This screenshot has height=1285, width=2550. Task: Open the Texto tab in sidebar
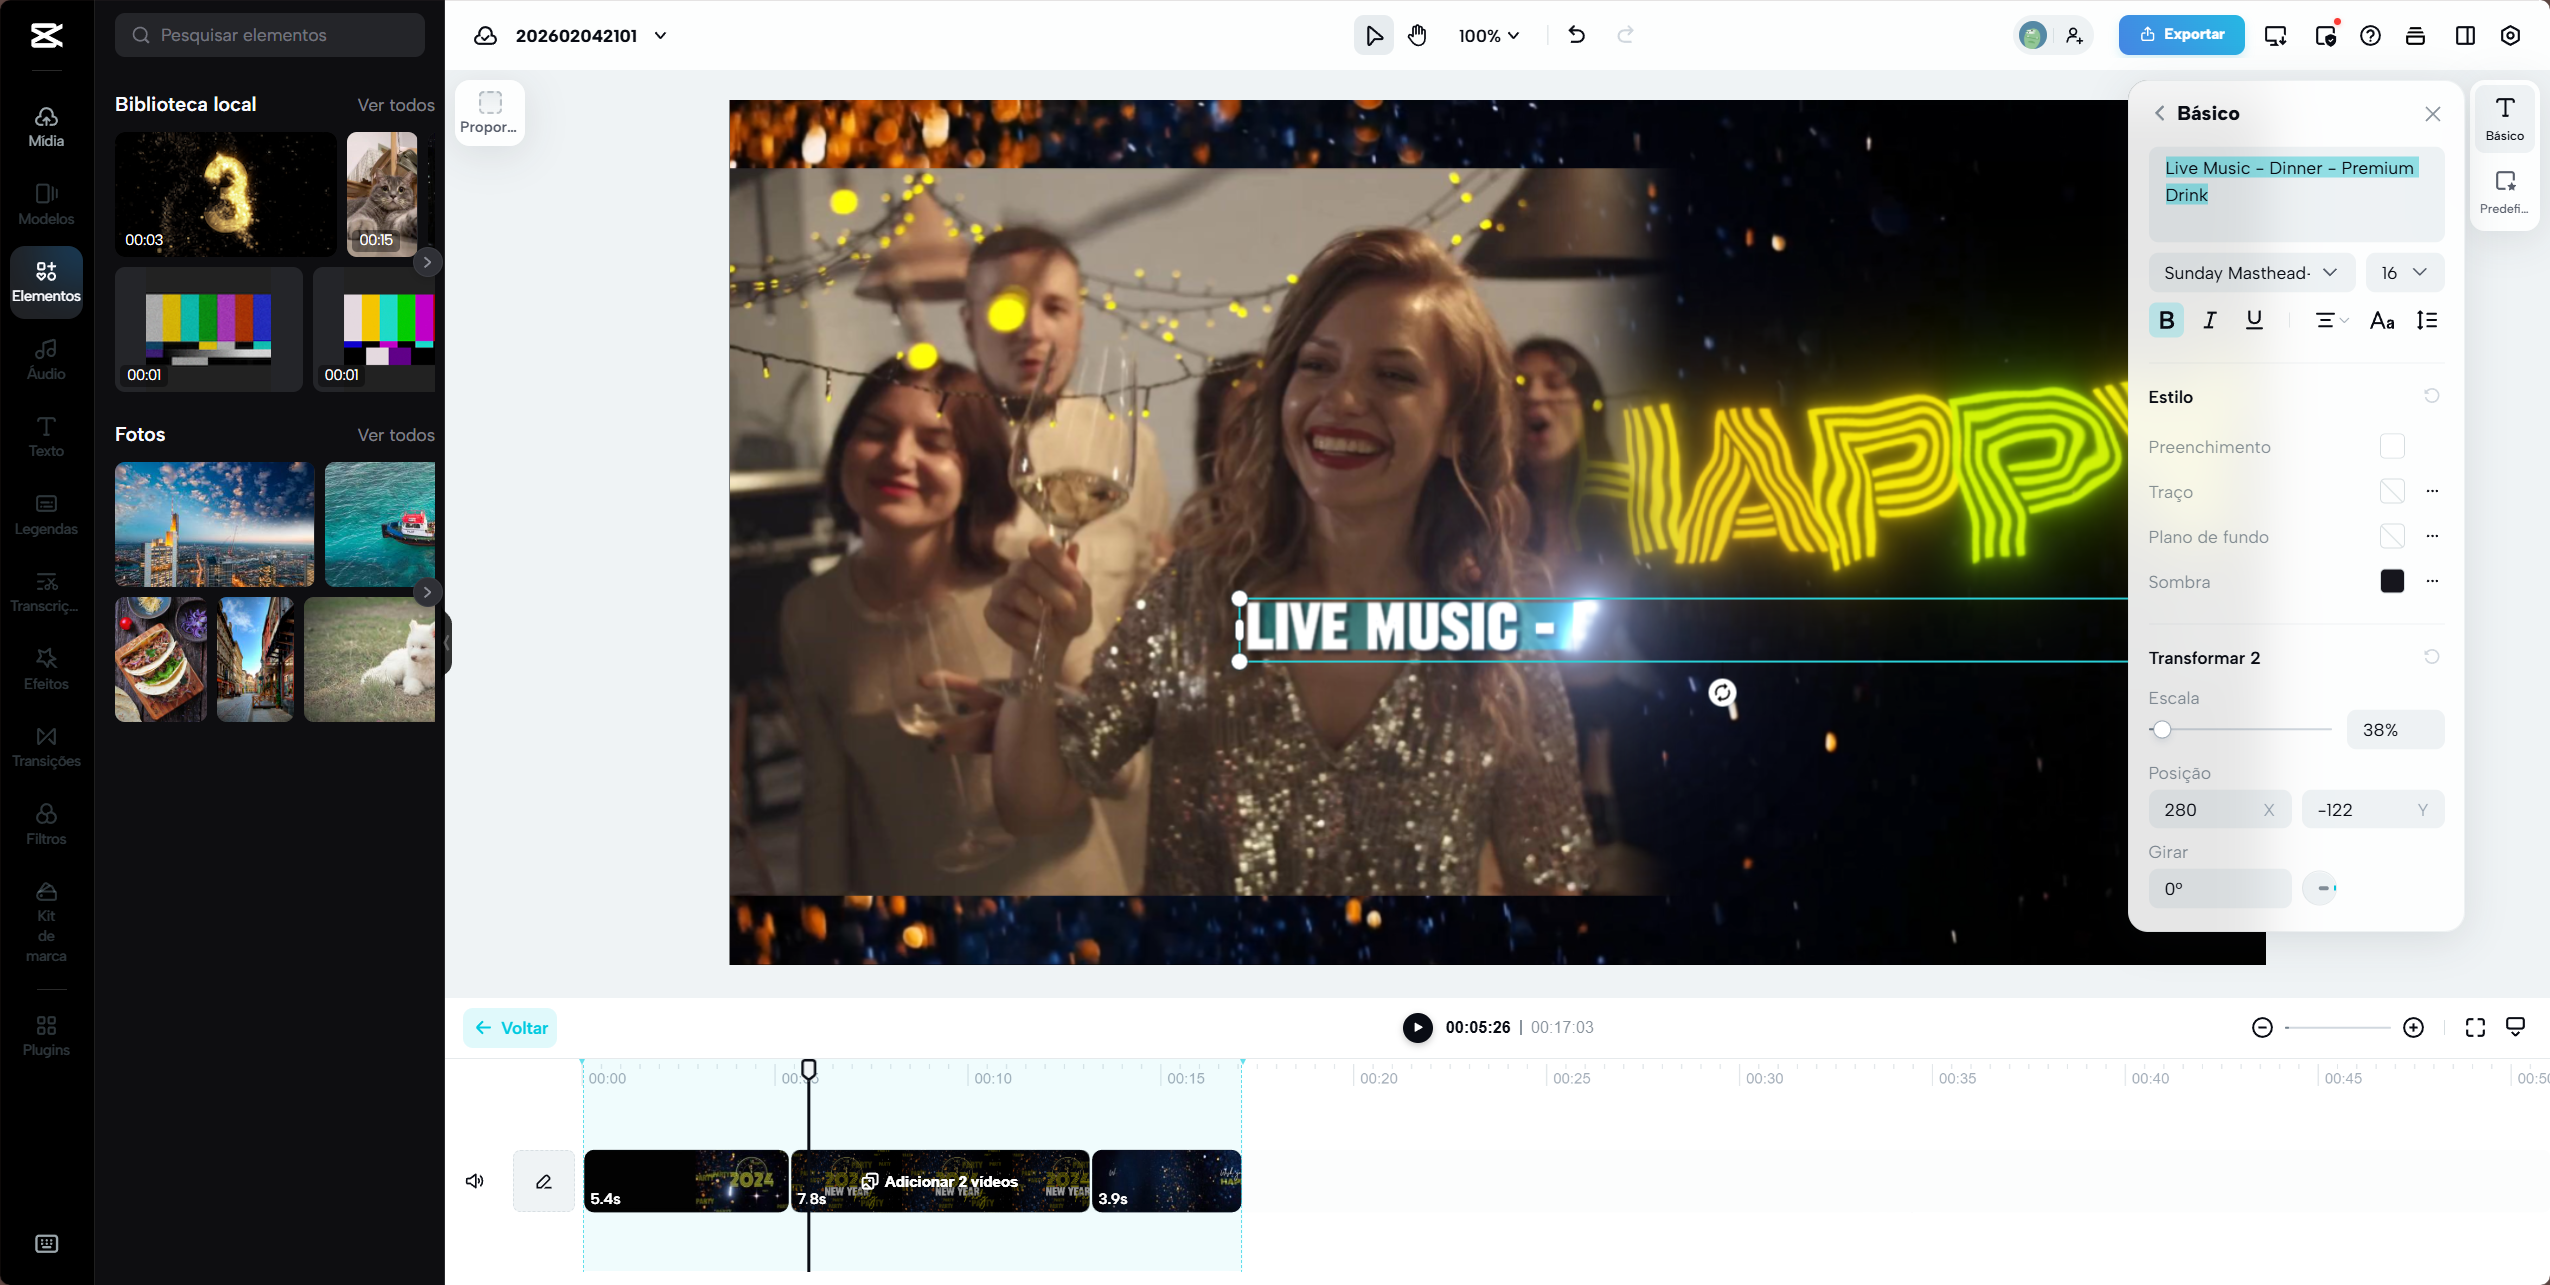[x=46, y=437]
